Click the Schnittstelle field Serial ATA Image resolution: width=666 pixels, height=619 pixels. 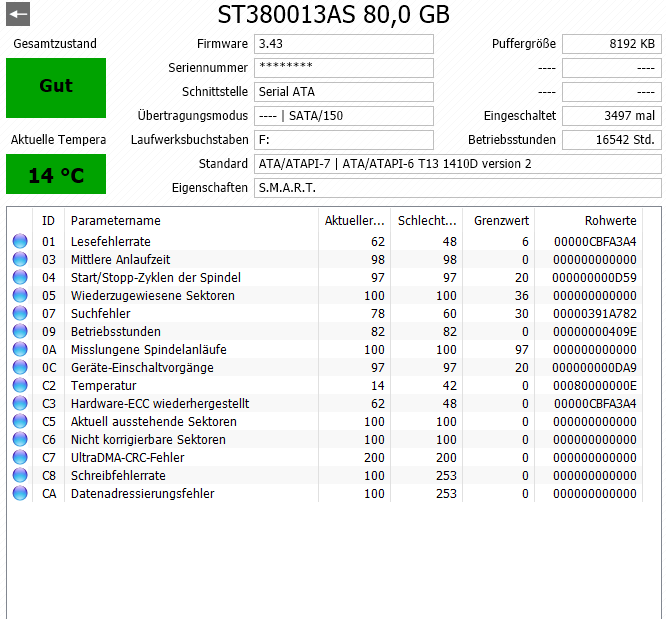pos(344,92)
